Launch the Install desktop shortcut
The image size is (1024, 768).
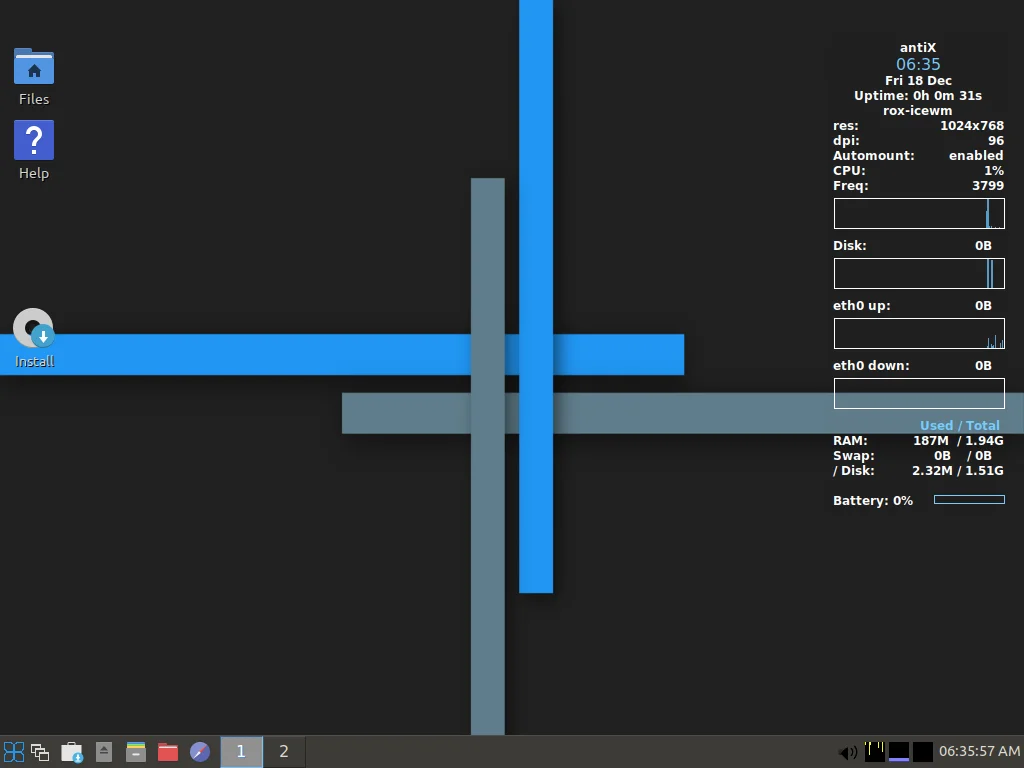coord(33,329)
